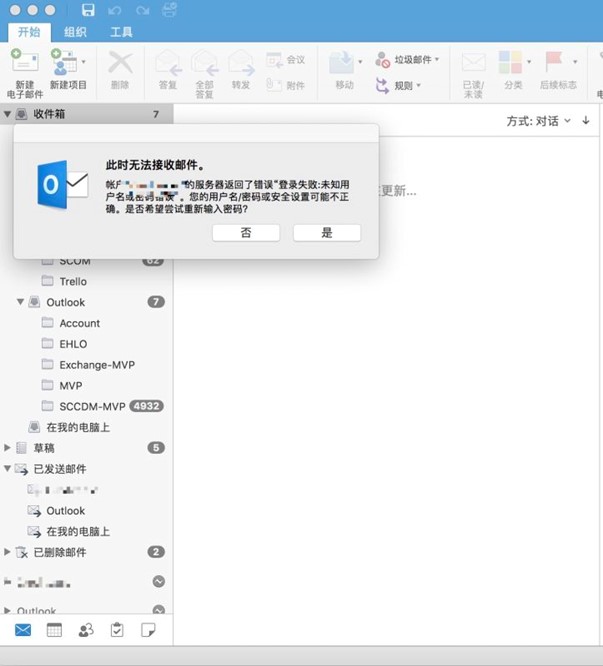Image resolution: width=603 pixels, height=666 pixels.
Task: Click the collapse circle beside the blurred account row
Action: tap(159, 581)
